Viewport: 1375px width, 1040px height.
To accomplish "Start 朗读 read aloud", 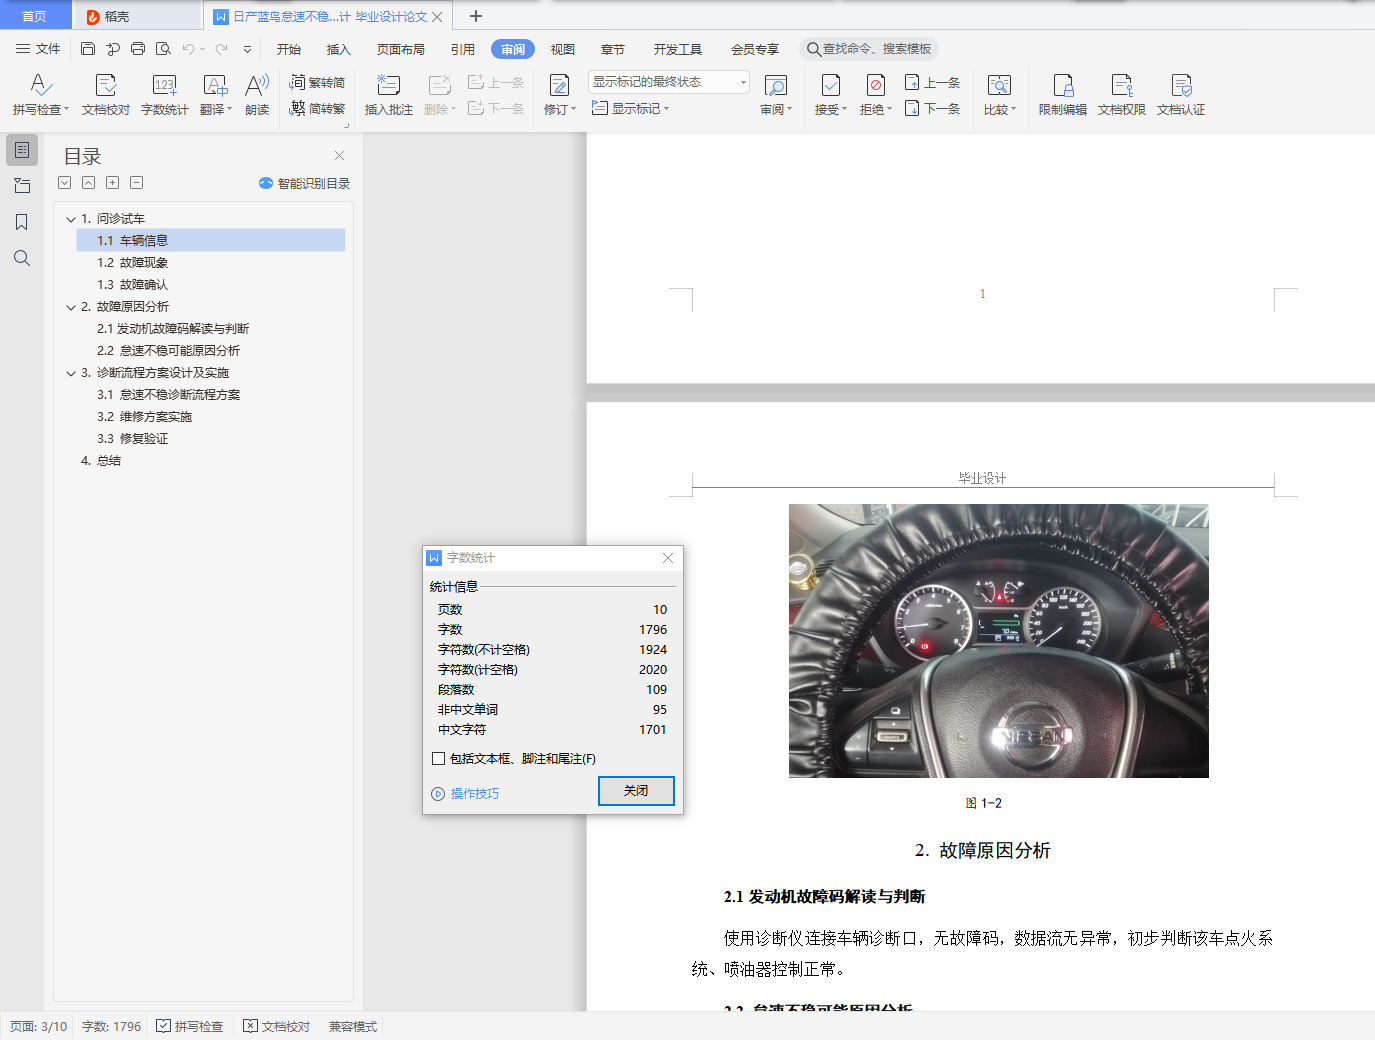I will (257, 95).
